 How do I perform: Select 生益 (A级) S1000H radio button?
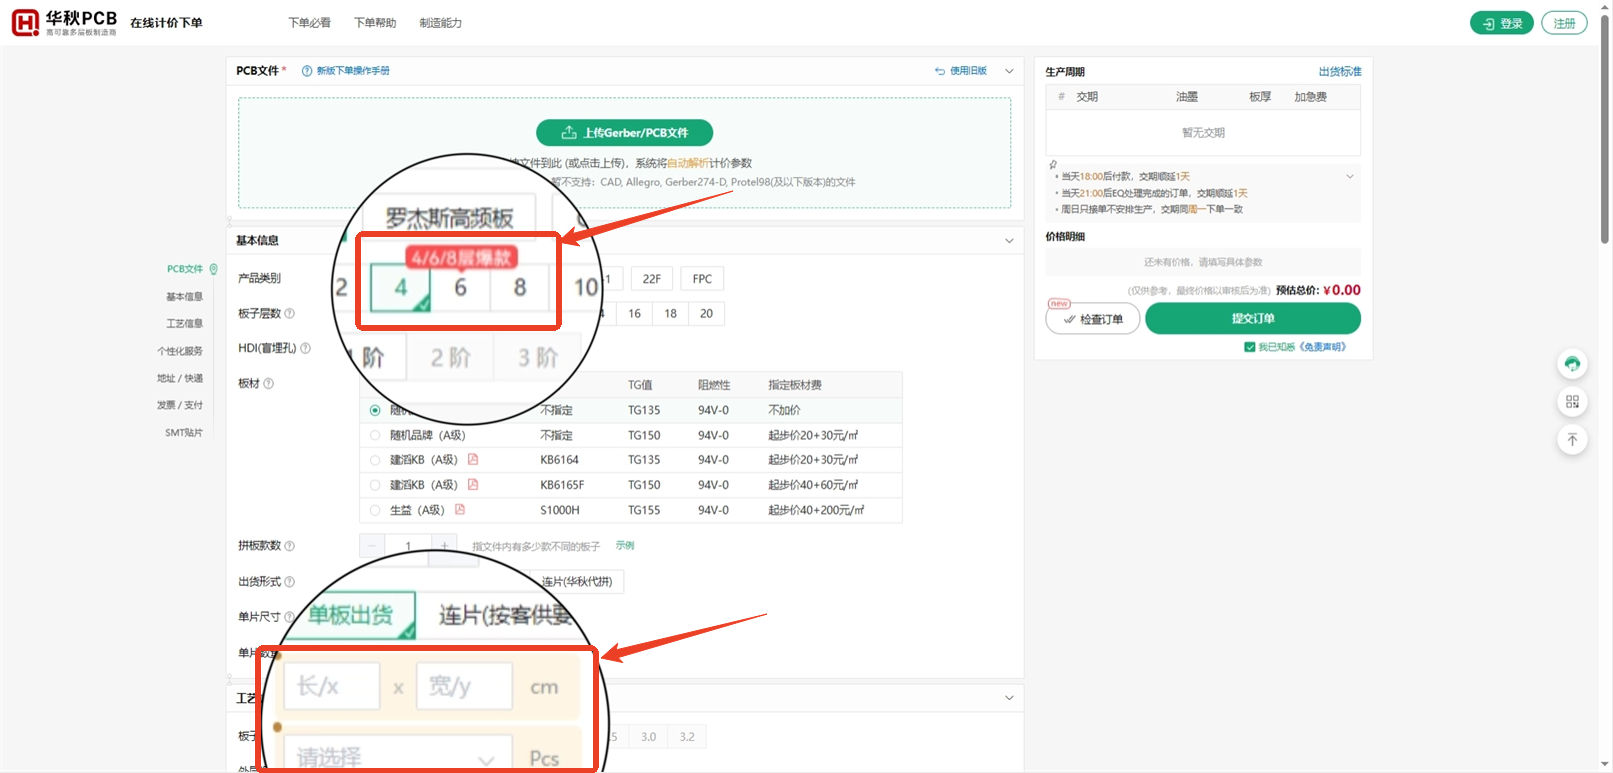(x=375, y=510)
